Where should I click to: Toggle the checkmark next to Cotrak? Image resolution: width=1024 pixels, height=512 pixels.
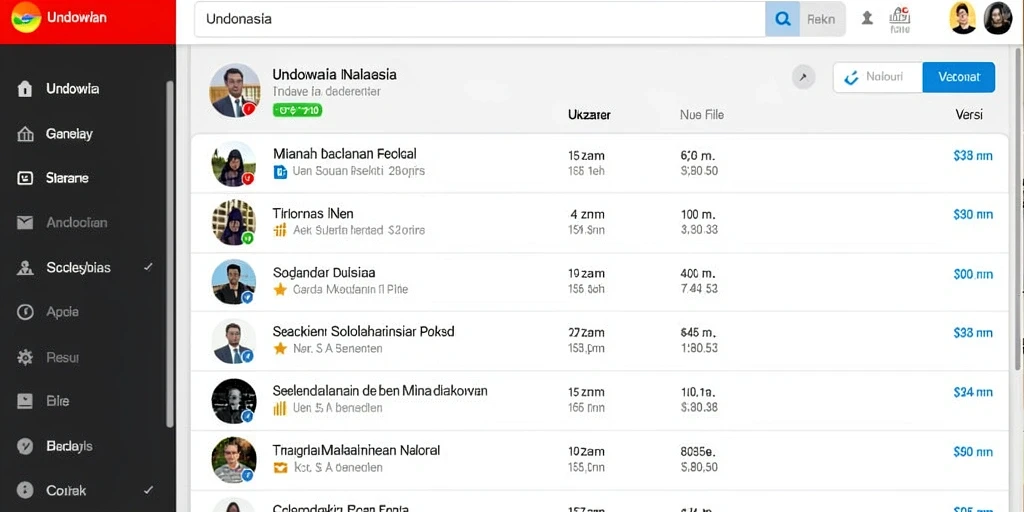click(148, 490)
